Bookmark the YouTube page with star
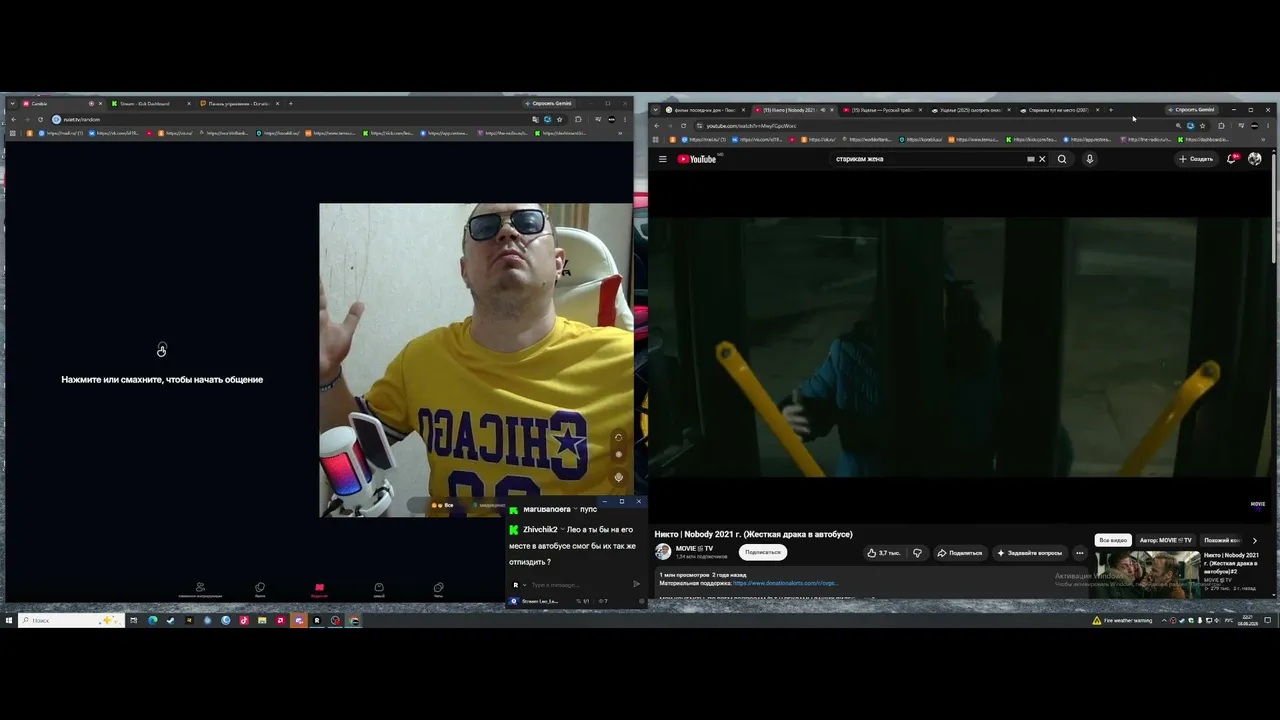The image size is (1280, 720). [1202, 126]
